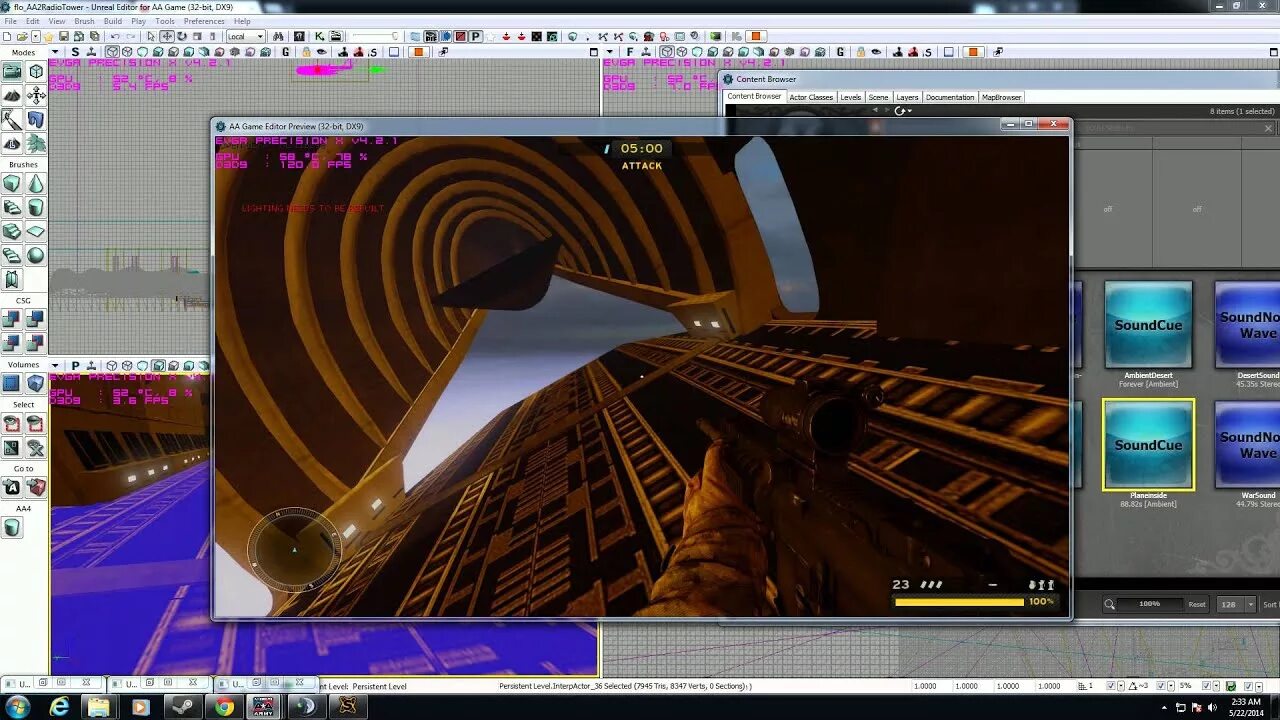Open Steam from the Windows taskbar
The height and width of the screenshot is (720, 1280).
tap(181, 707)
